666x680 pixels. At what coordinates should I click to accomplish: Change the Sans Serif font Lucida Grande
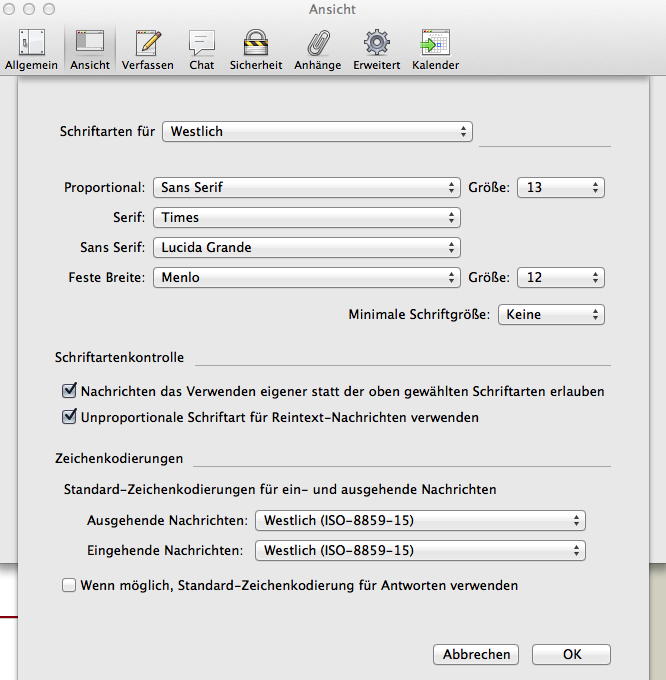click(x=306, y=247)
